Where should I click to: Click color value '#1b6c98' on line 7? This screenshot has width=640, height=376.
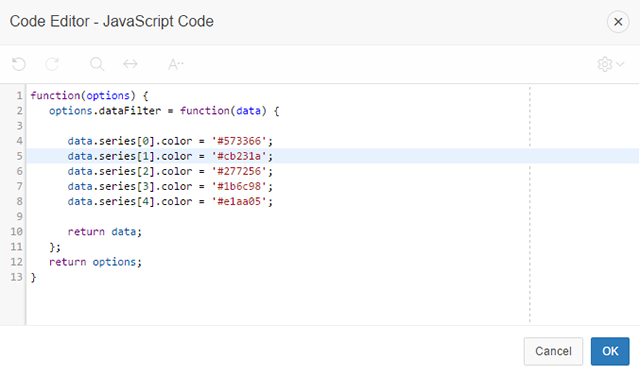239,187
